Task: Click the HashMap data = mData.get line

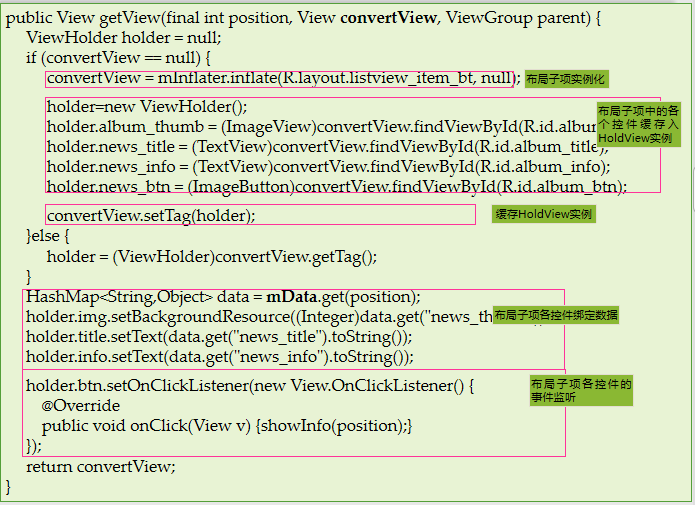Action: [x=223, y=297]
